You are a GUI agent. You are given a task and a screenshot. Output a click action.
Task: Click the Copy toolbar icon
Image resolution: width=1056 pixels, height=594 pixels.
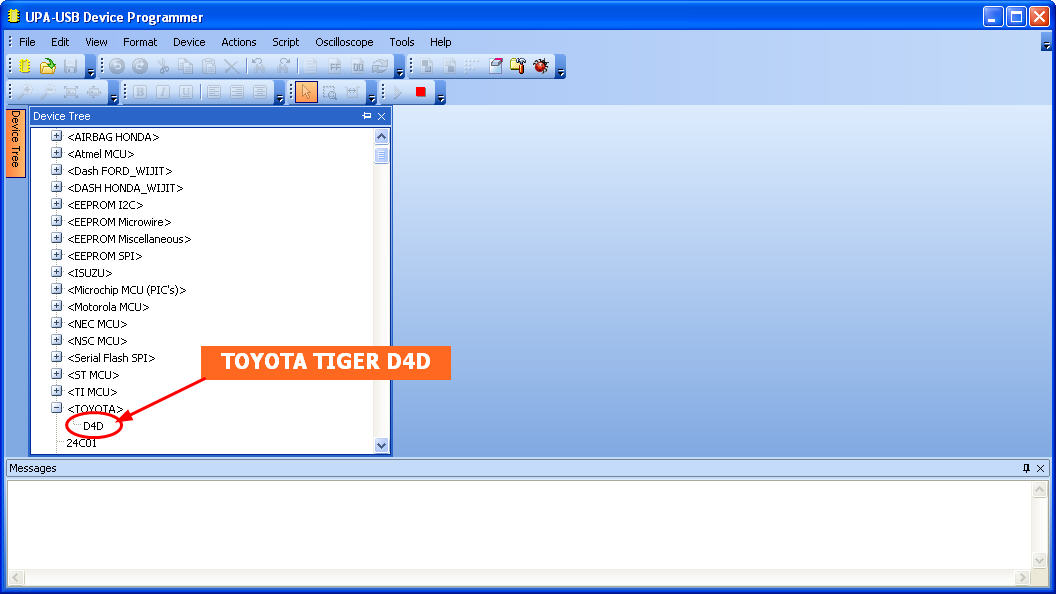click(x=185, y=66)
